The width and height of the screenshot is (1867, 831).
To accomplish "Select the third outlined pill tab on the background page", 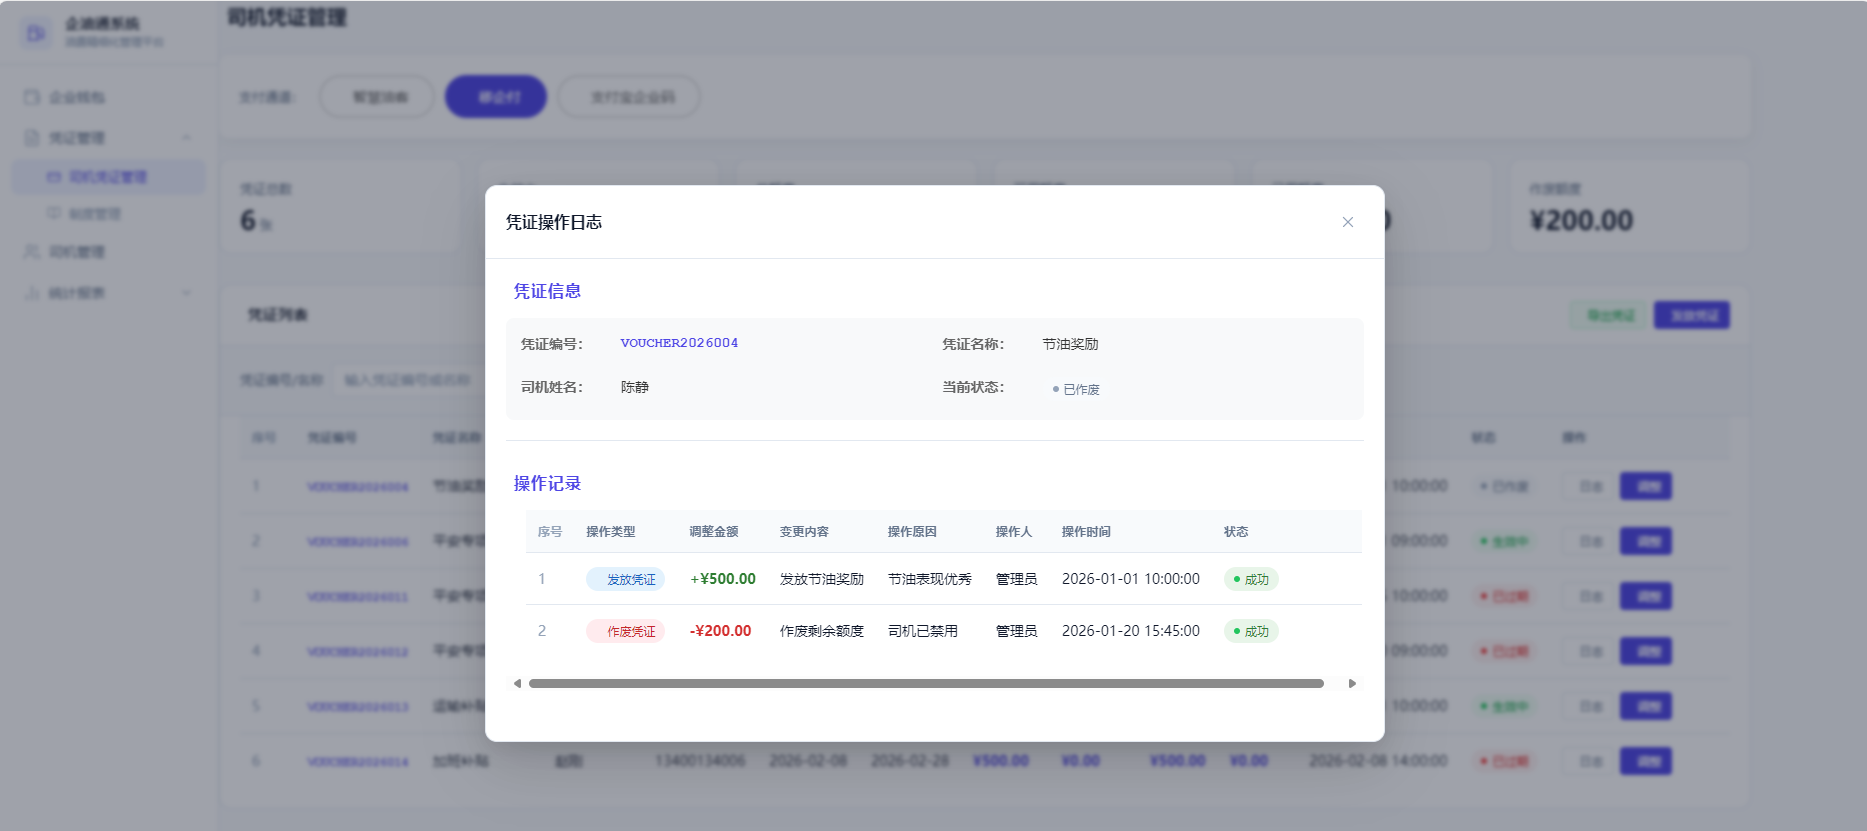I will click(x=629, y=97).
